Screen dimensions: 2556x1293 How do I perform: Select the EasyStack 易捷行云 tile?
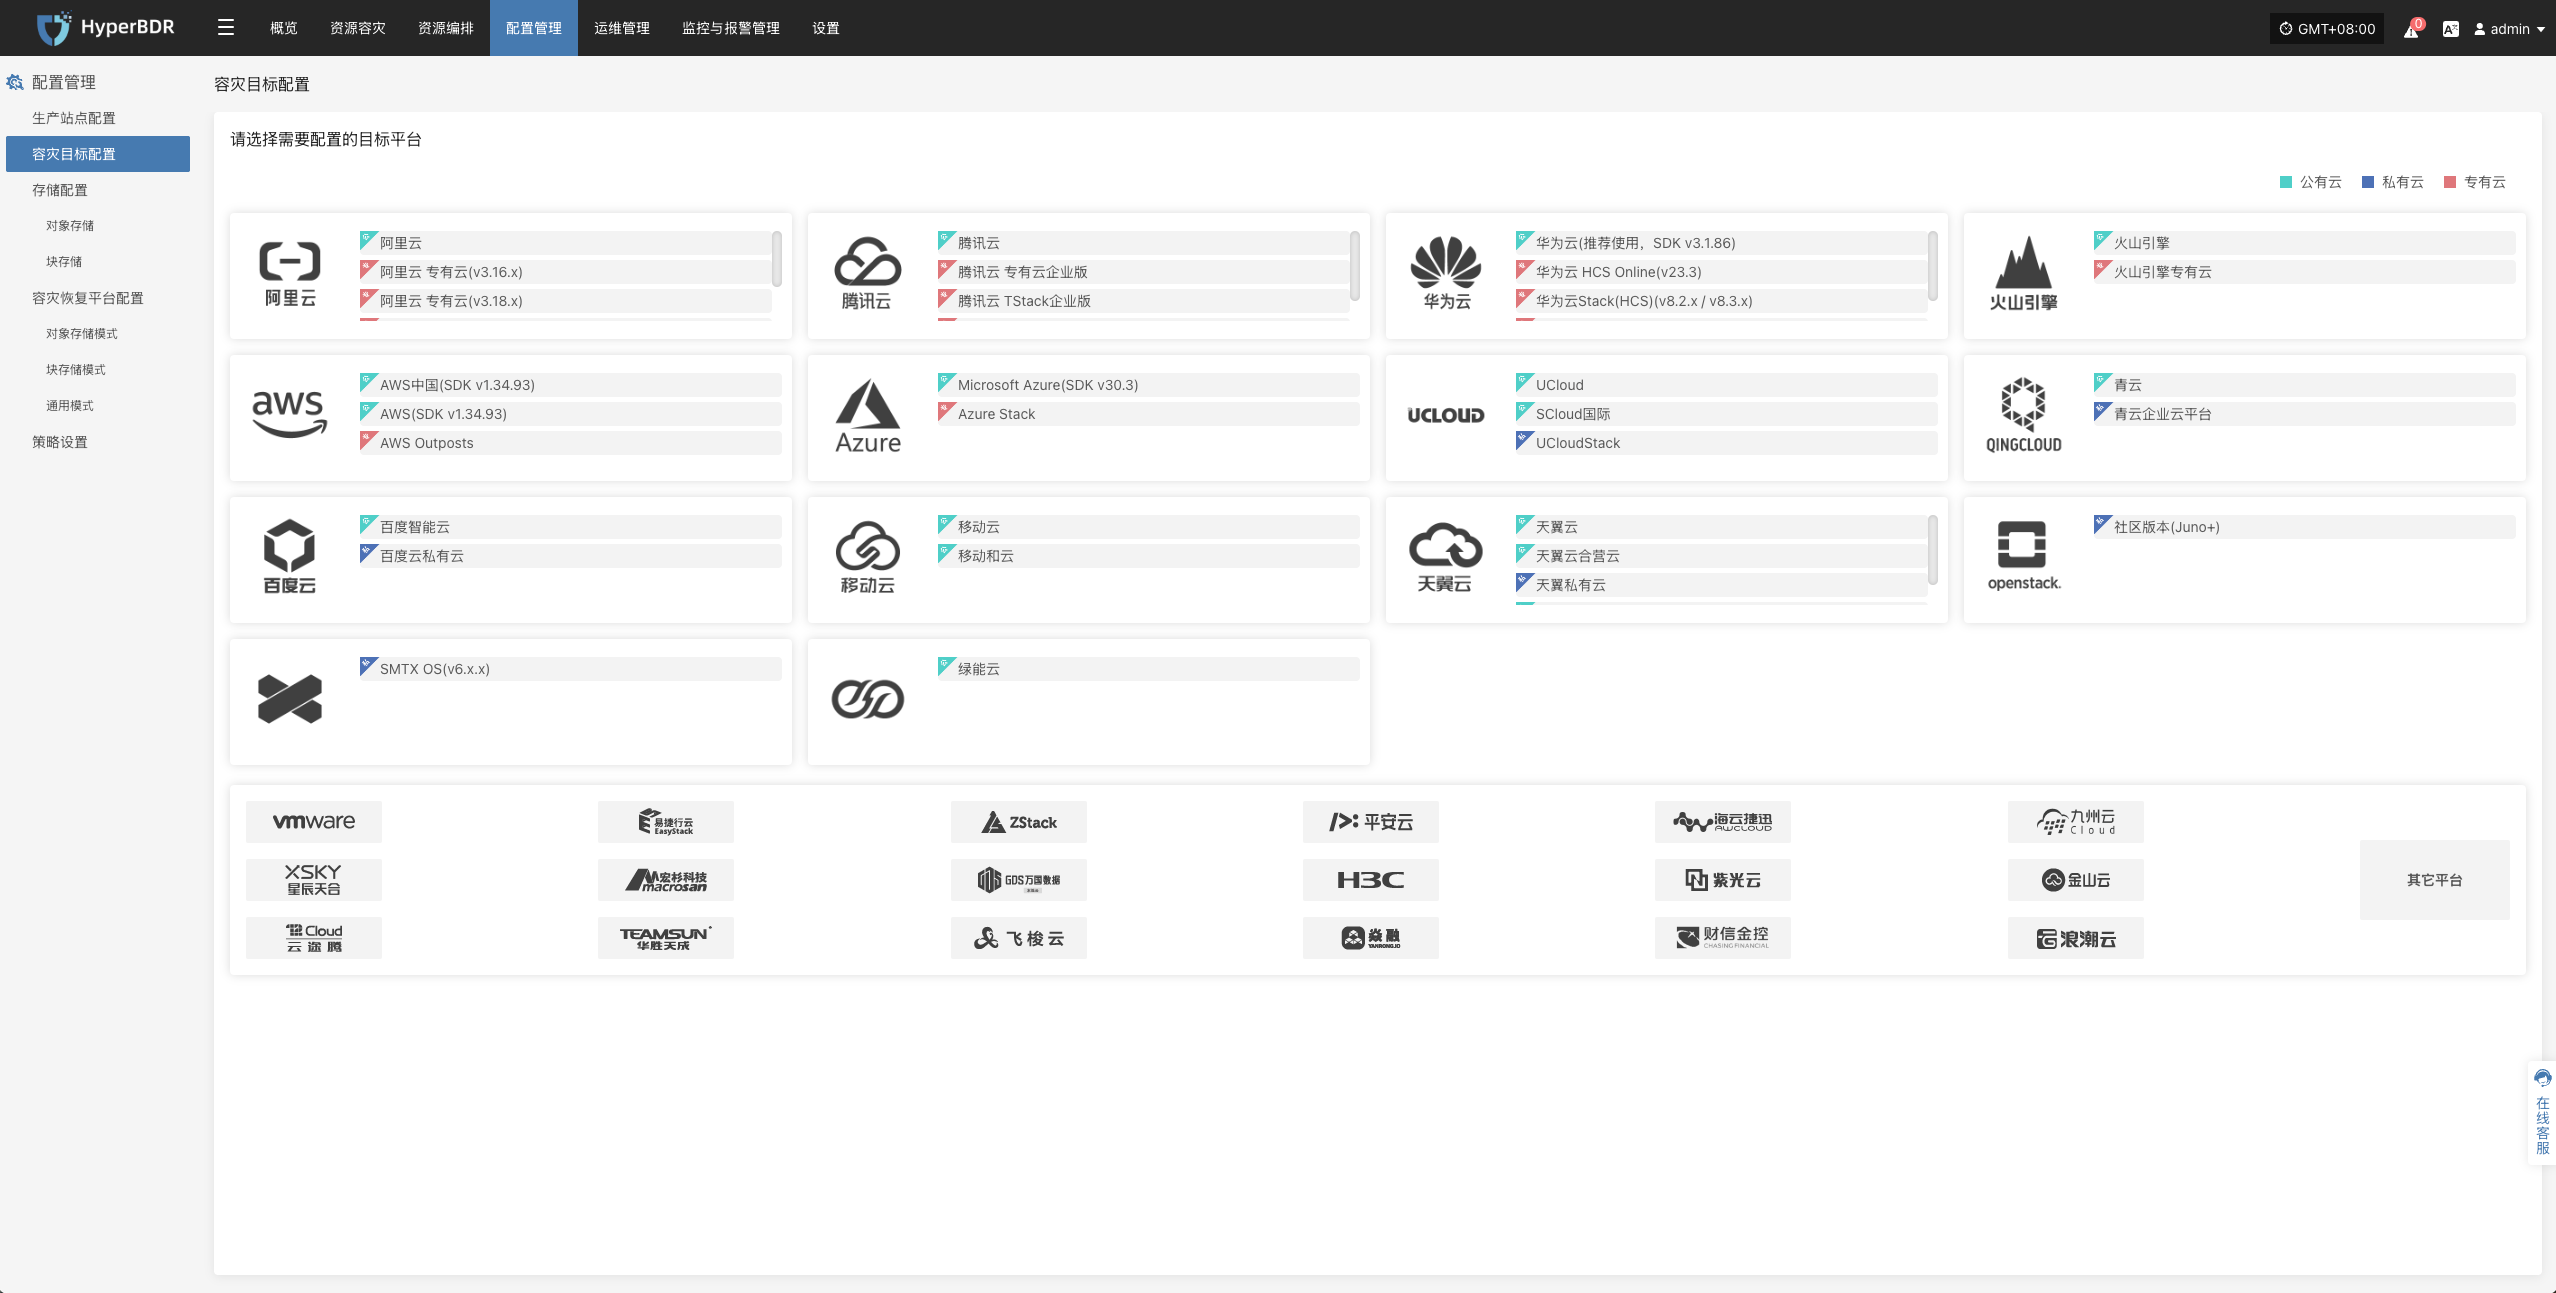[x=666, y=821]
